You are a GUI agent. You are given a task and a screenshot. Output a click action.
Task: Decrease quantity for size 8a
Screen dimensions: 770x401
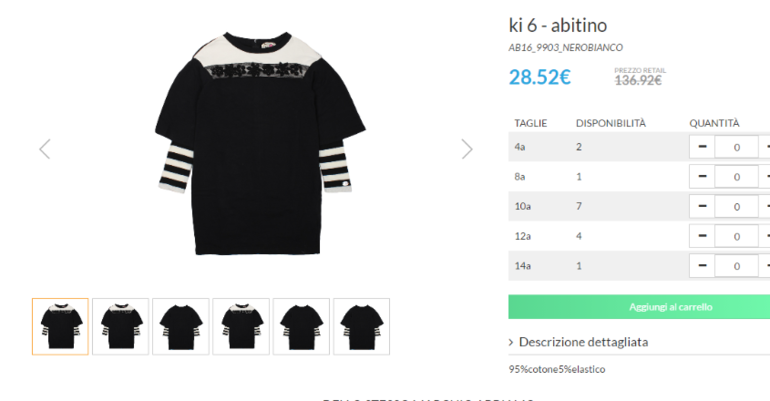702,177
